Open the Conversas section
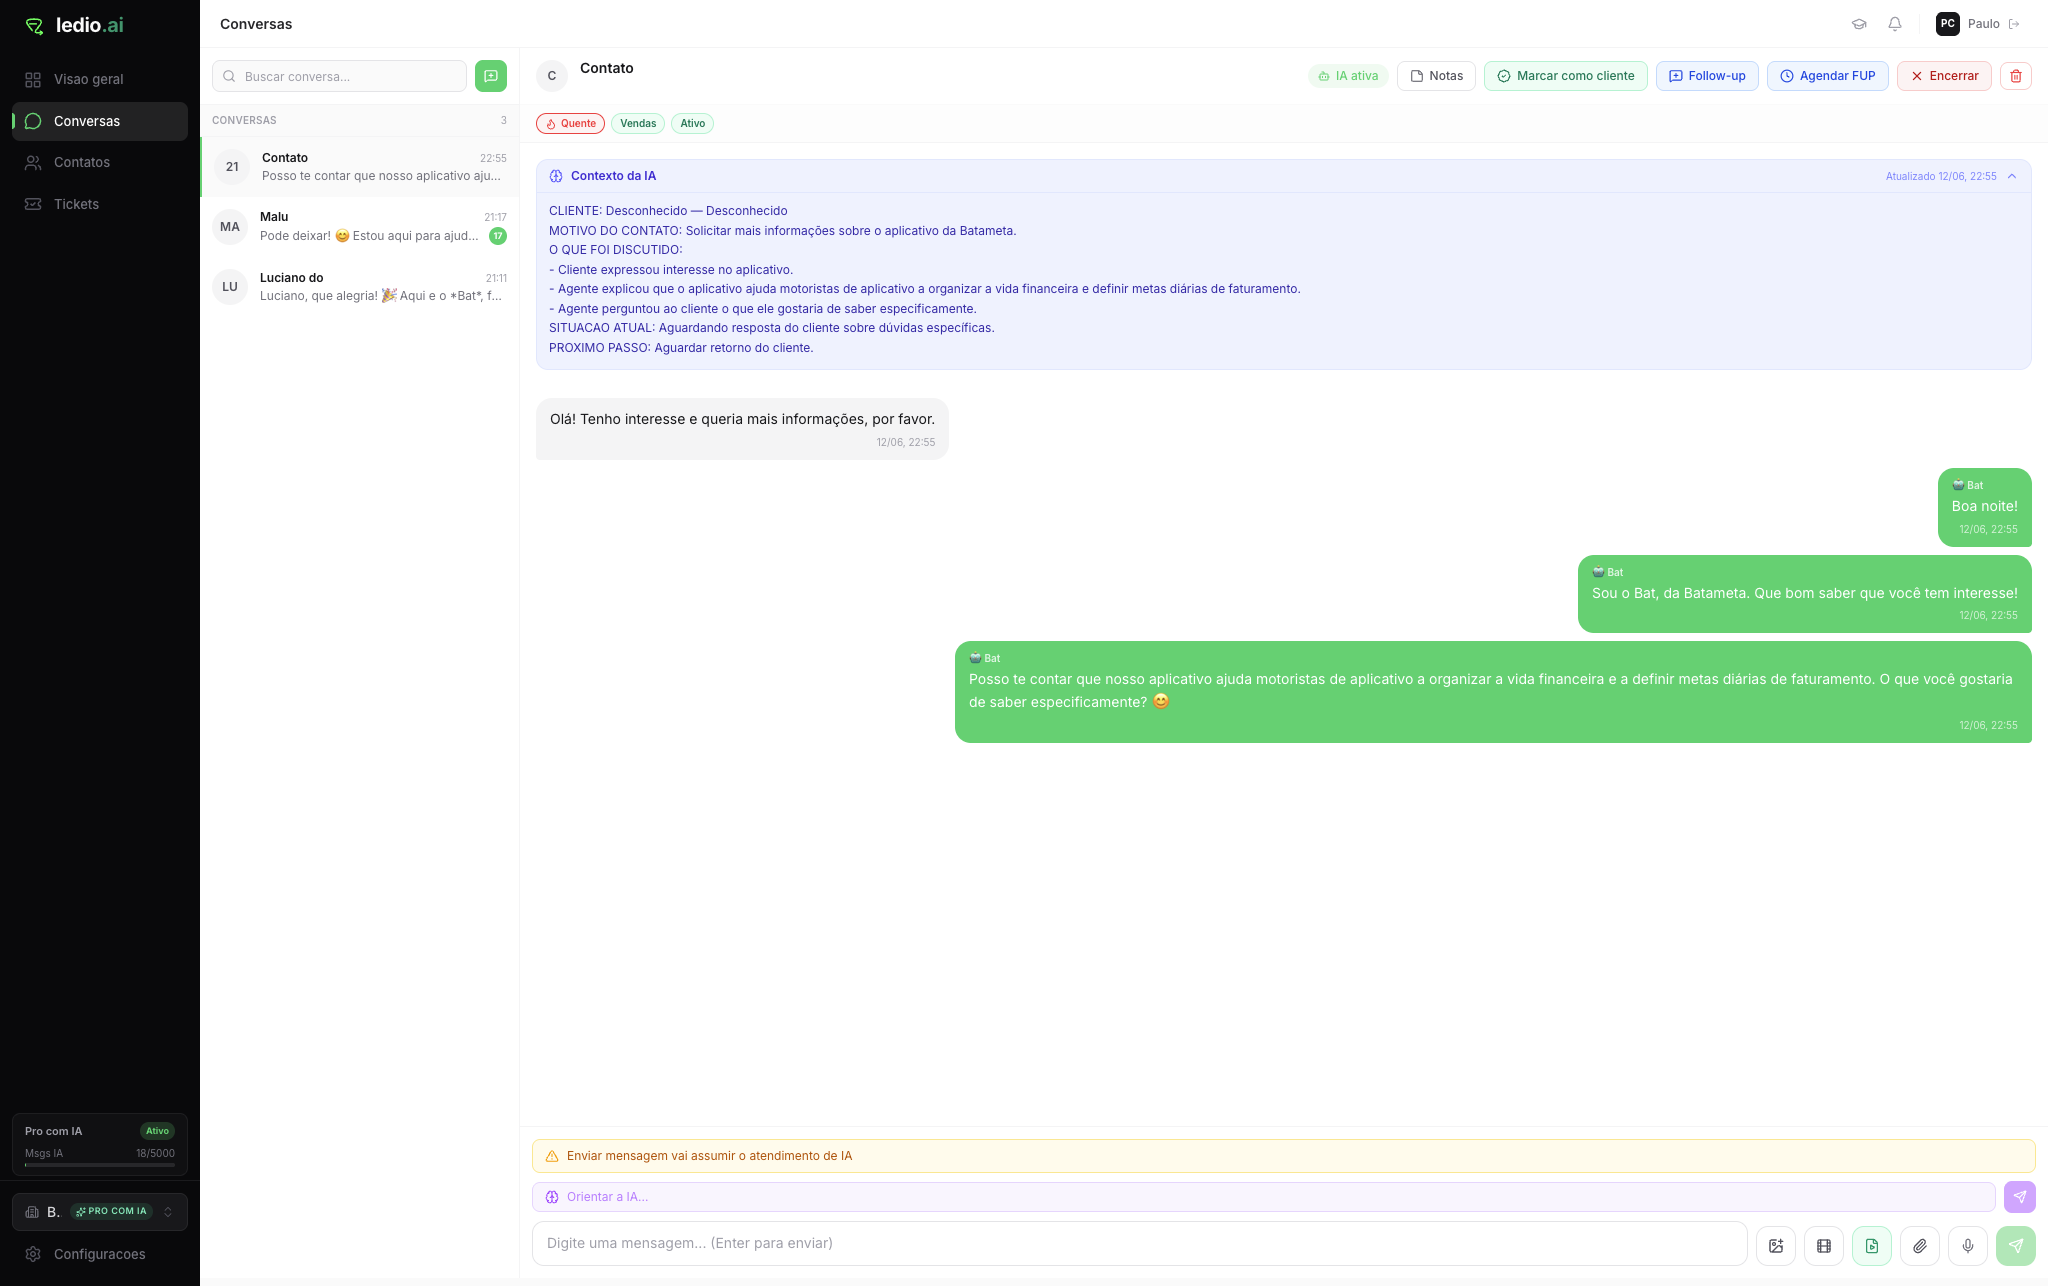Viewport: 2048px width, 1286px height. [100, 121]
